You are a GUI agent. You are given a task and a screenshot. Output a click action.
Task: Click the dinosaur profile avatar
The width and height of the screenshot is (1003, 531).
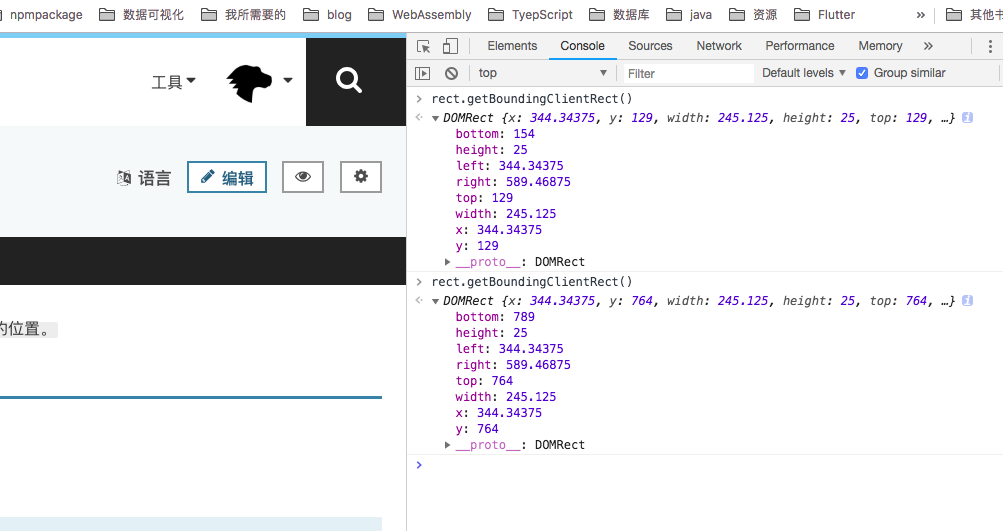249,83
